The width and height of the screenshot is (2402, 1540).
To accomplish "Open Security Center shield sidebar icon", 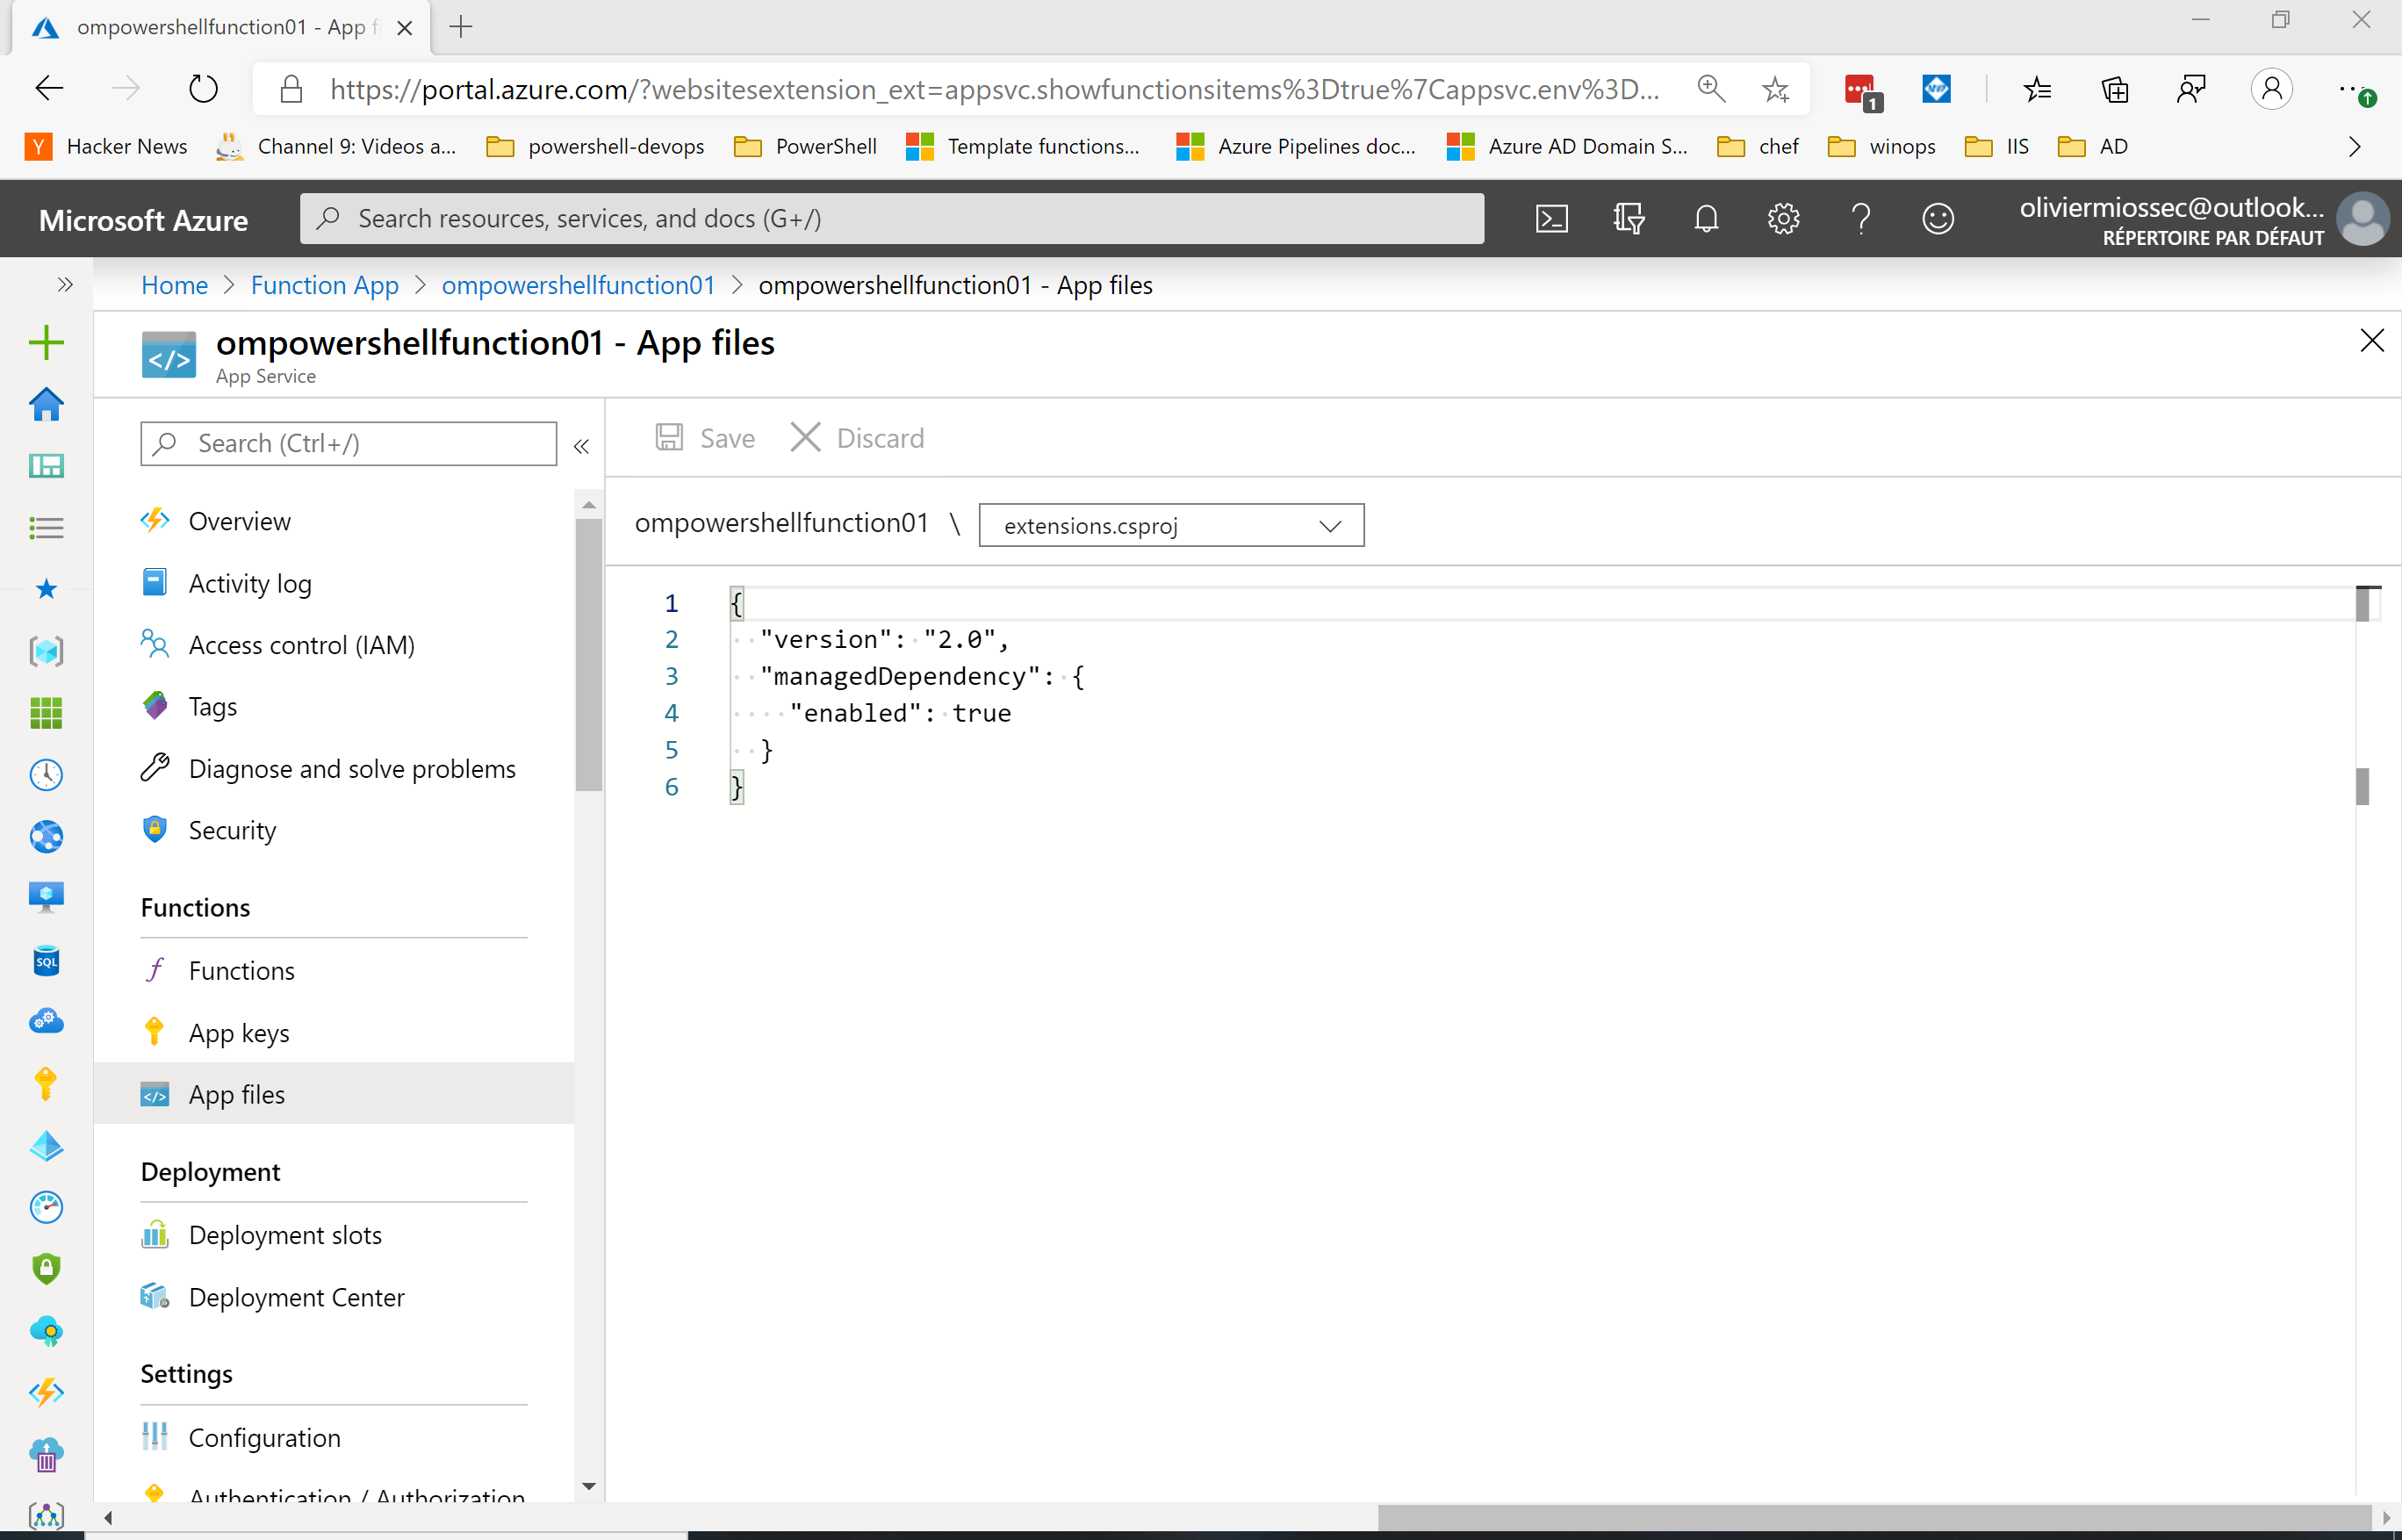I will (46, 1269).
